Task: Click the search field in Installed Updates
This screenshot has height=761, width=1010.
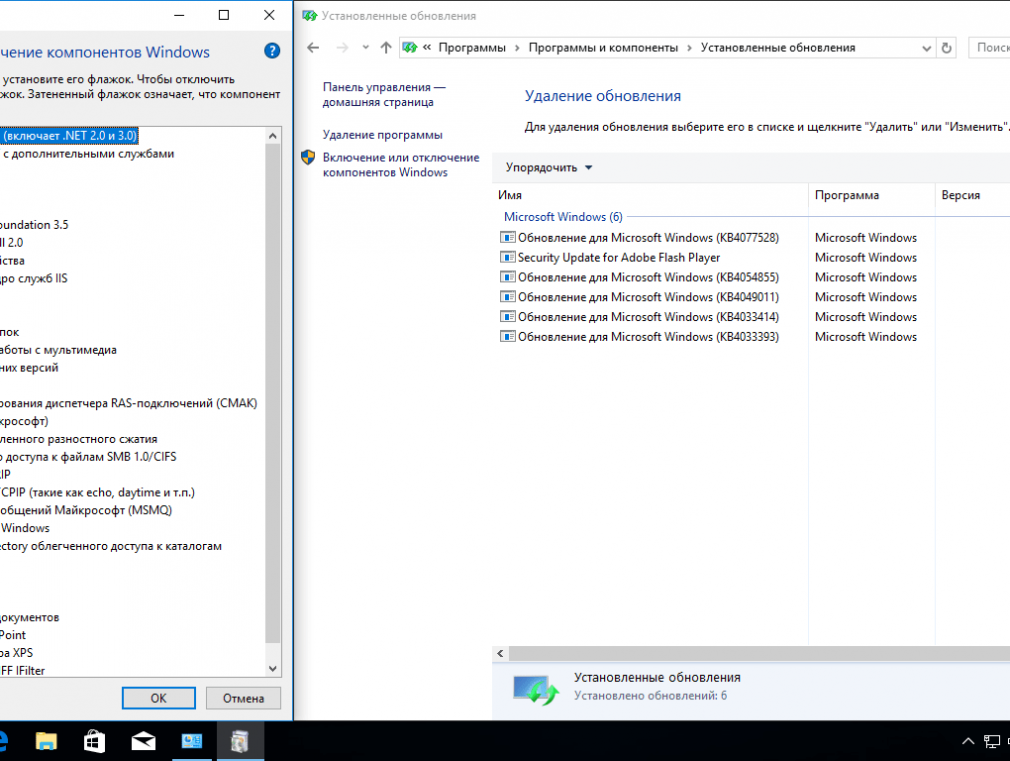Action: pyautogui.click(x=989, y=48)
